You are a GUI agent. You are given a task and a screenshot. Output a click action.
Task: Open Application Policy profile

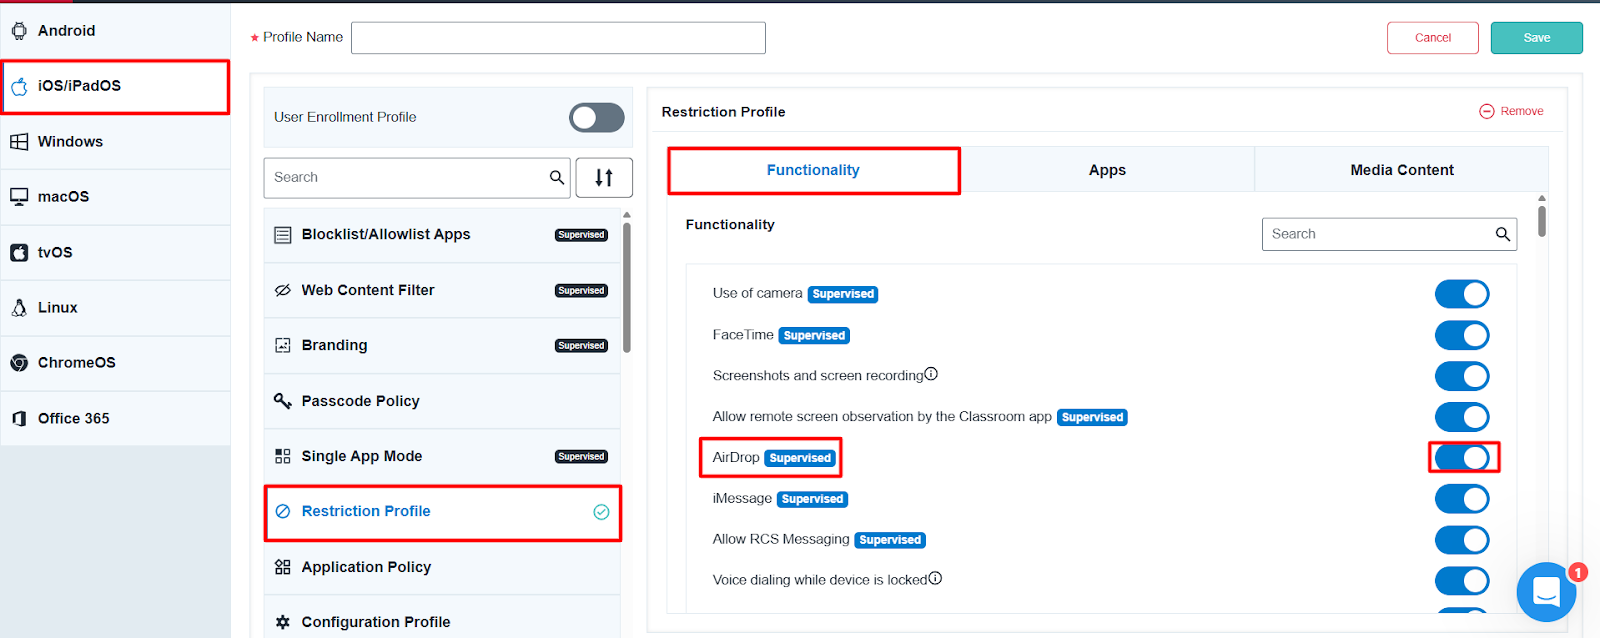click(442, 567)
